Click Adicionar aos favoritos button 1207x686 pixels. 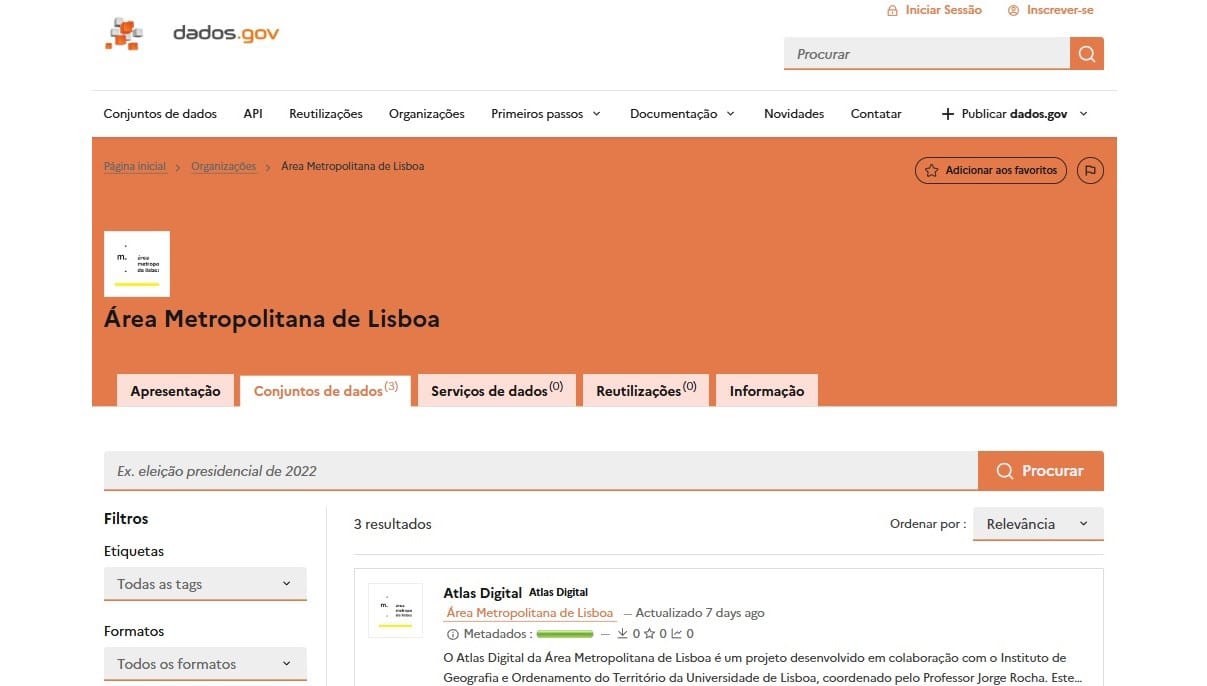coord(991,170)
